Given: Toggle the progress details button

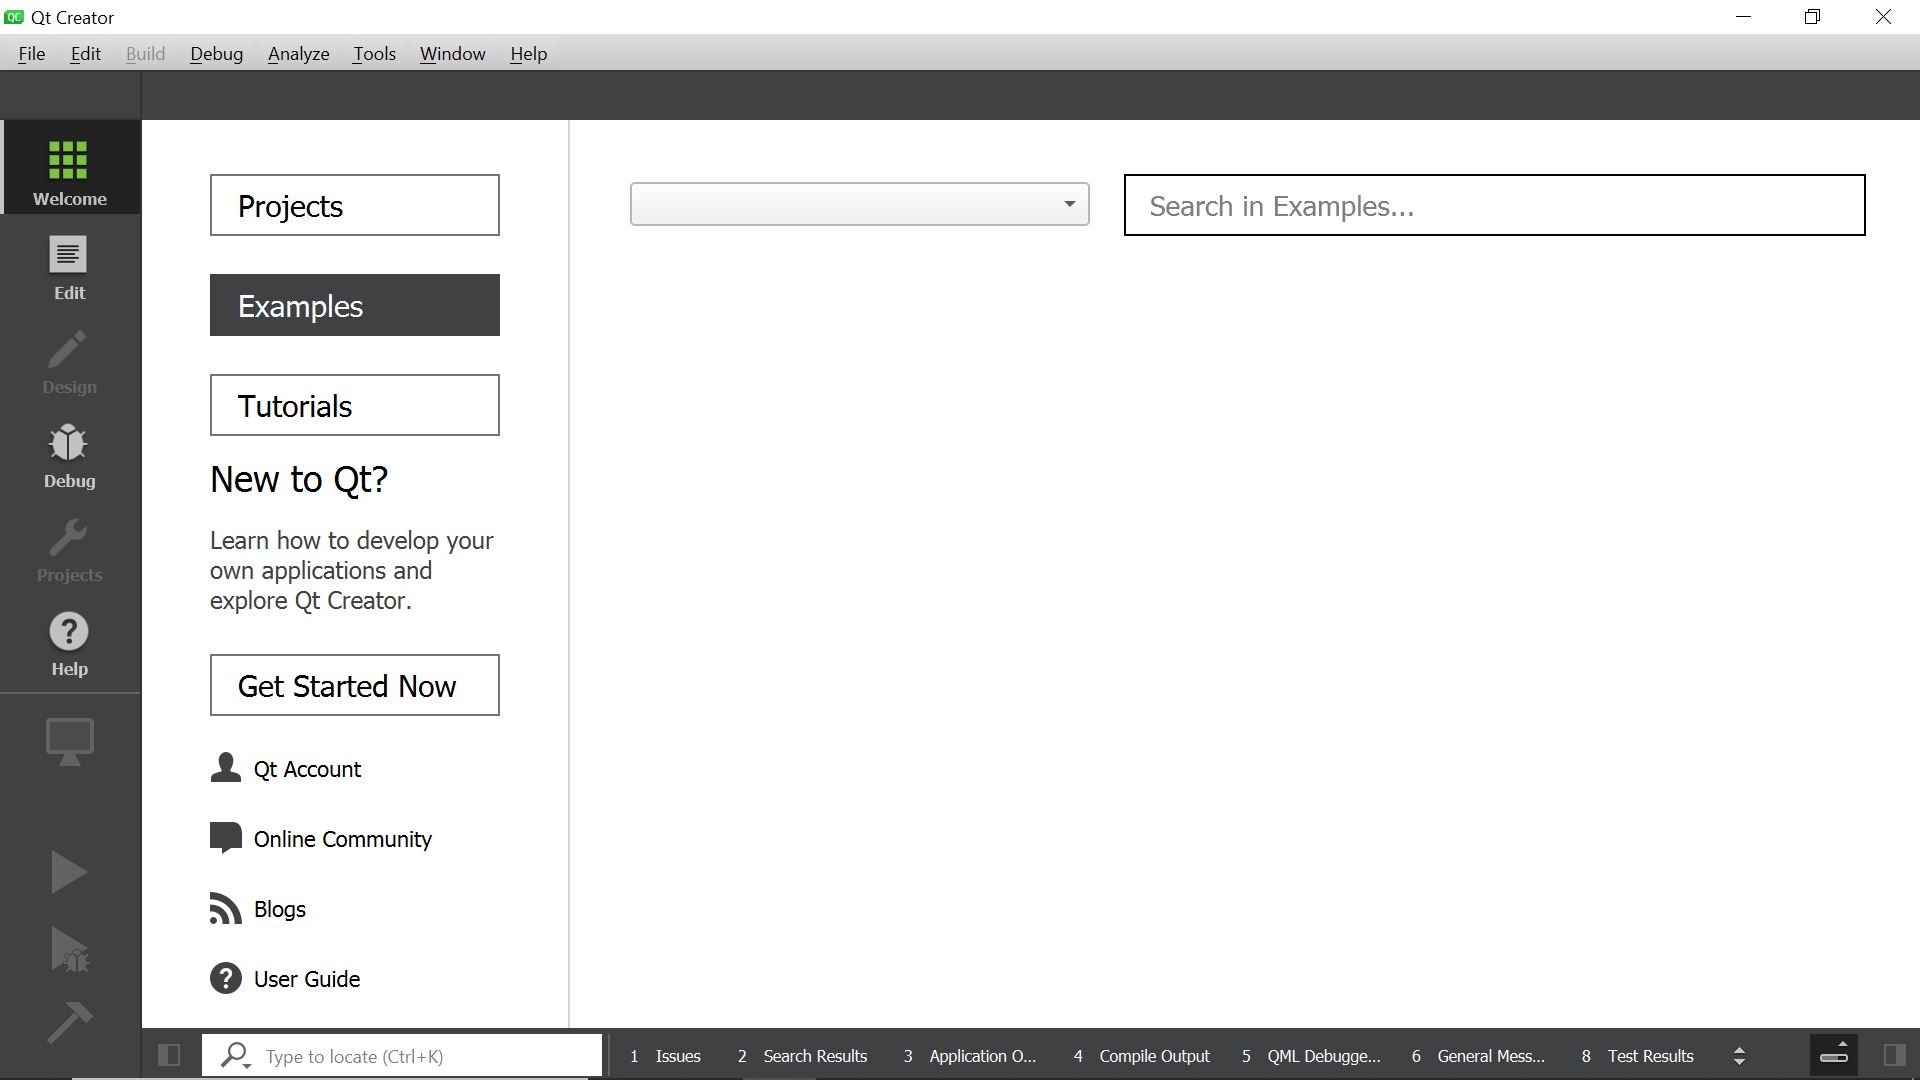Looking at the screenshot, I should click(1834, 1054).
